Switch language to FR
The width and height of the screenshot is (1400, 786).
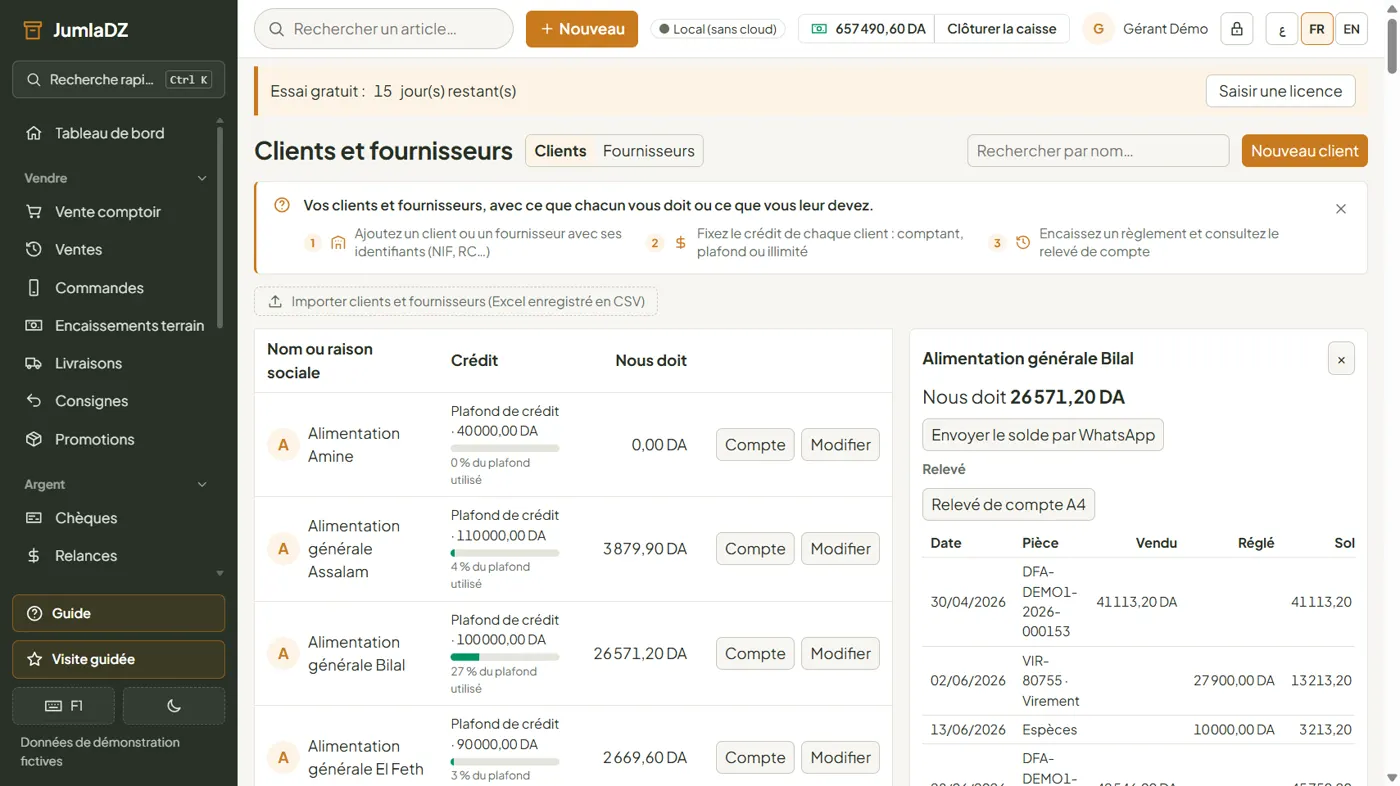point(1317,29)
